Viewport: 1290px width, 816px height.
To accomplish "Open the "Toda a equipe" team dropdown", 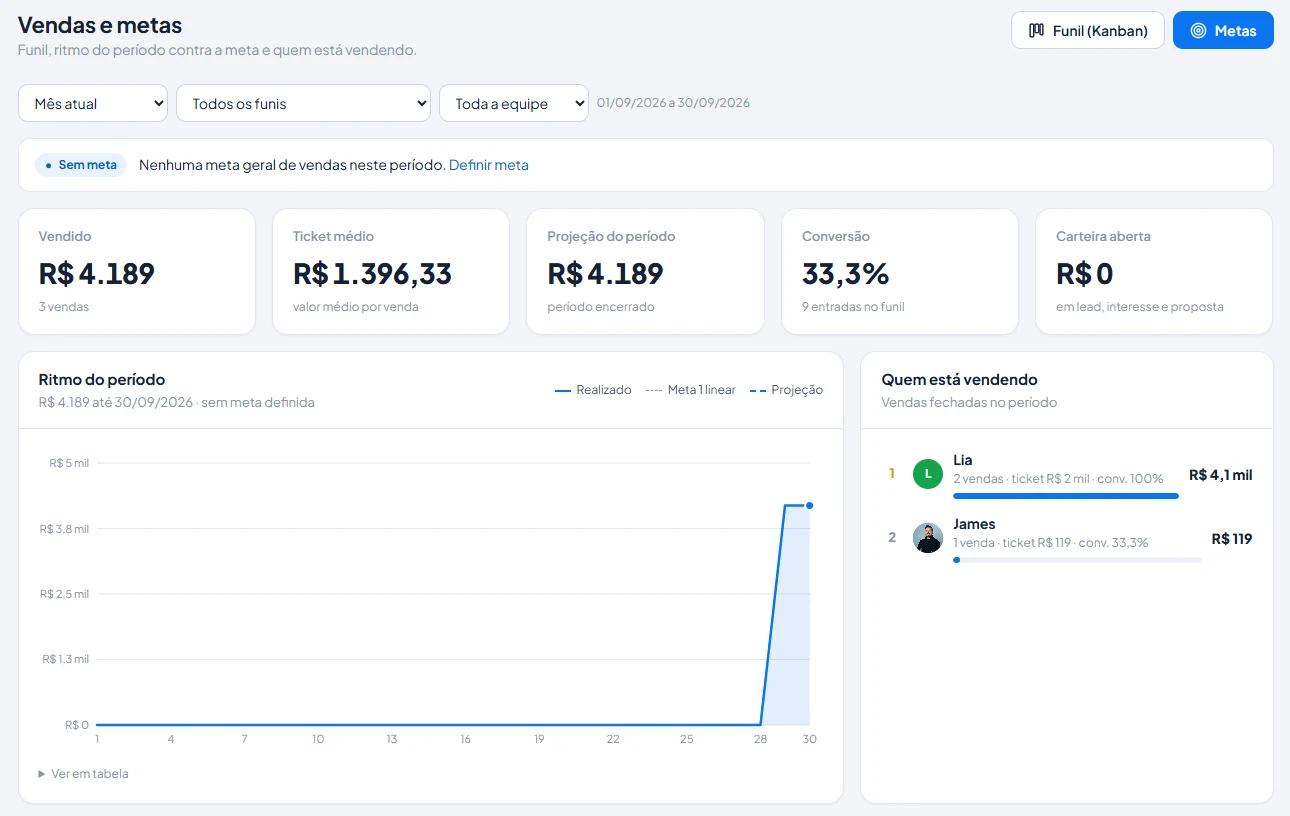I will [x=514, y=103].
